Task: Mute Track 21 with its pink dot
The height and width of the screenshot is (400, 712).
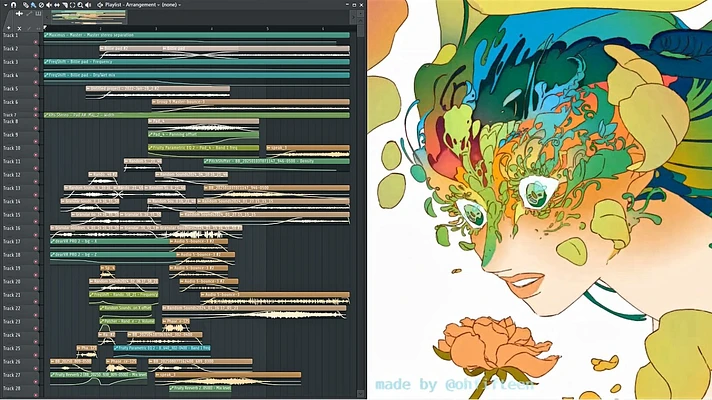Action: click(x=36, y=302)
